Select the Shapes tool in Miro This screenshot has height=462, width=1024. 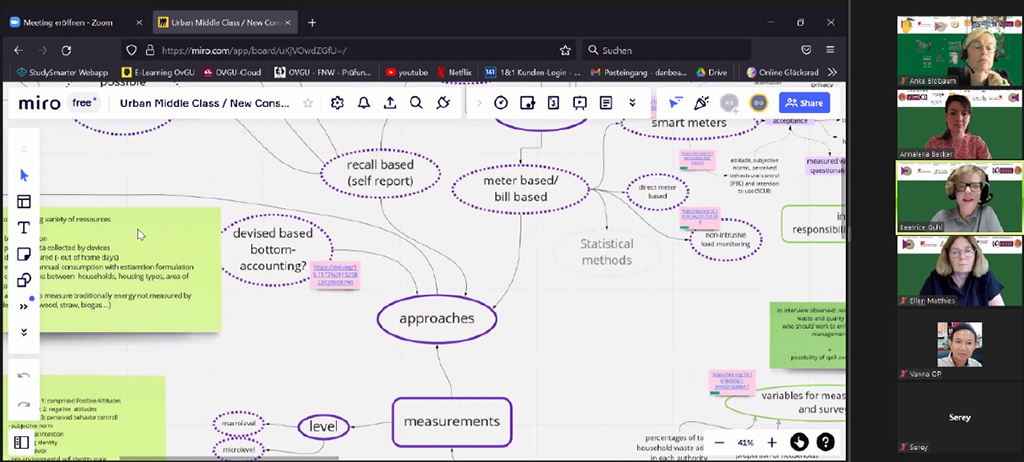click(24, 280)
